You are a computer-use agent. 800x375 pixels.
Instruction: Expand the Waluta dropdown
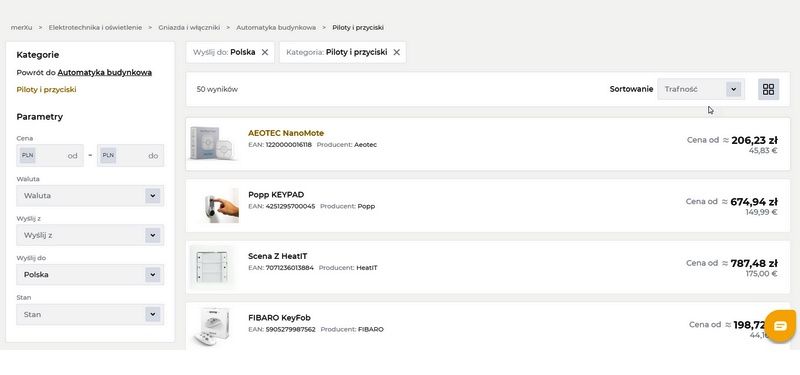click(x=90, y=195)
